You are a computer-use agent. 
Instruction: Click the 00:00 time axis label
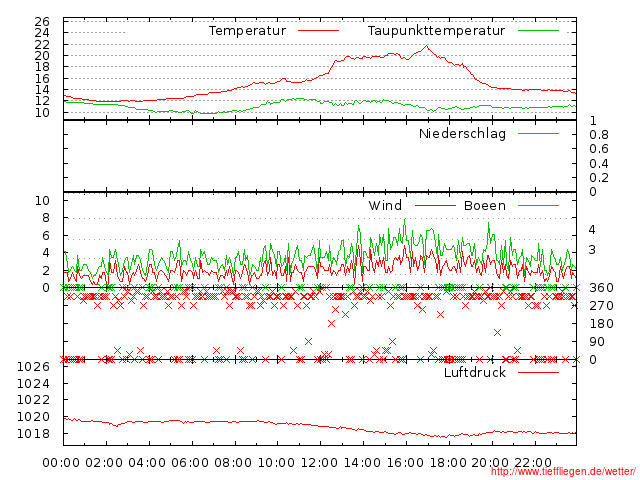tap(61, 463)
